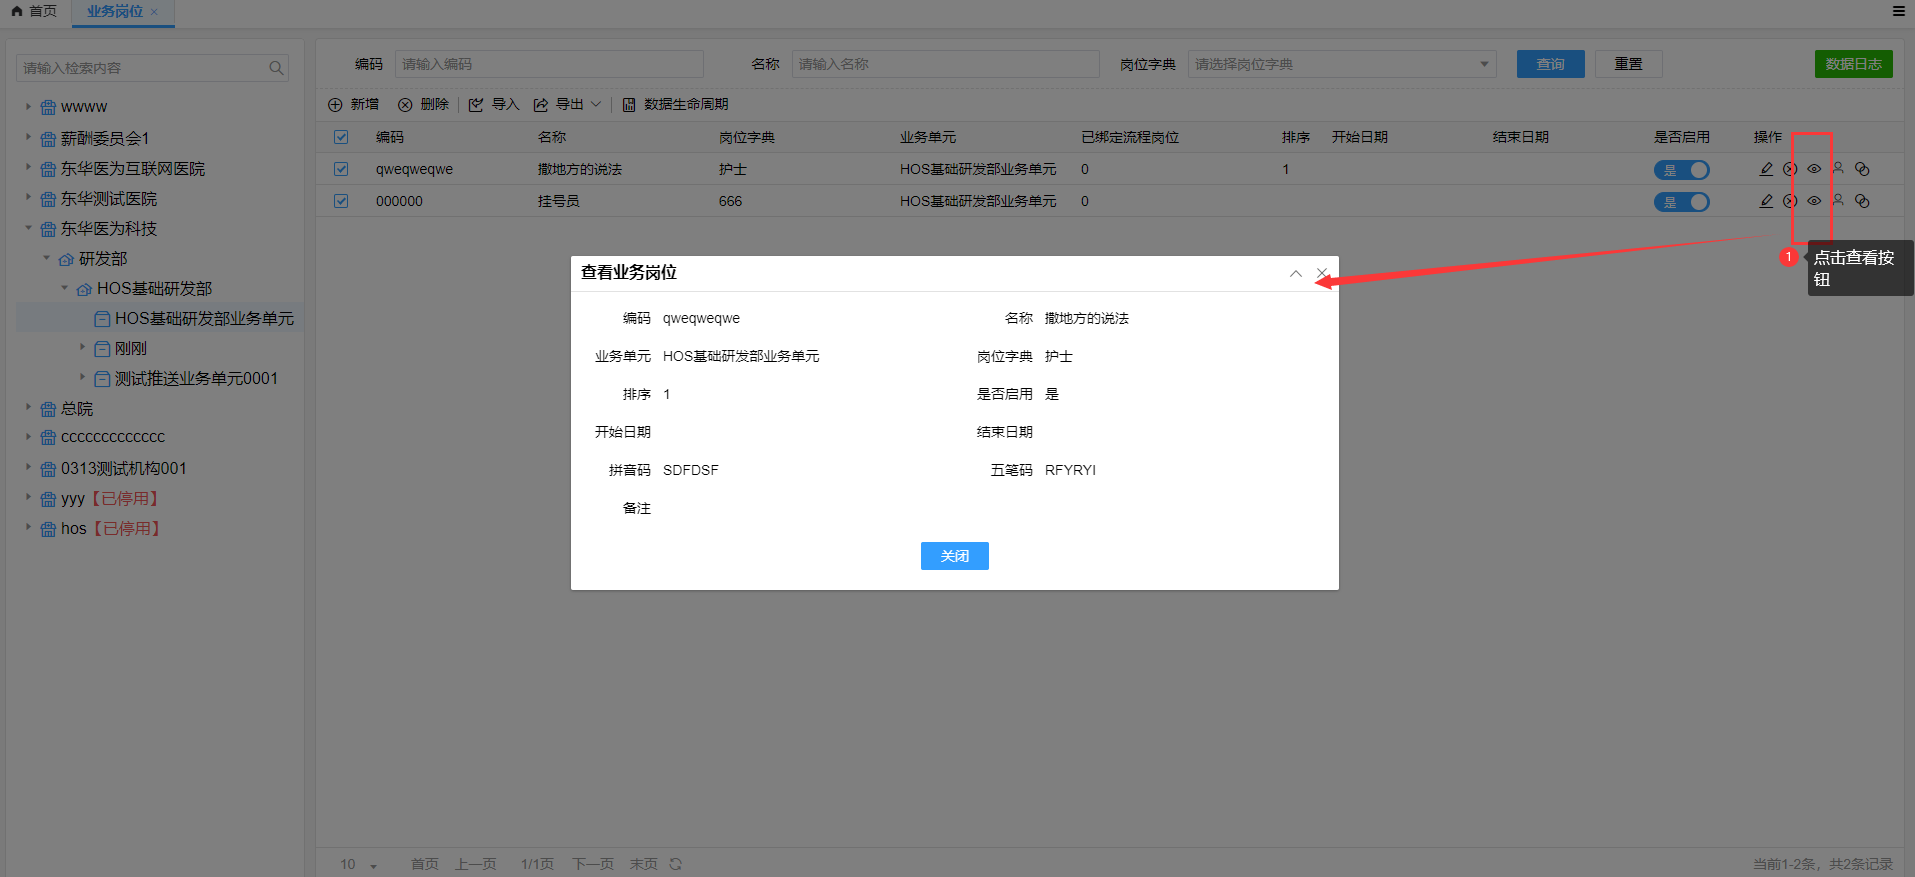Click the search magnifier icon in the tree search box
Viewport: 1915px width, 877px height.
[276, 68]
